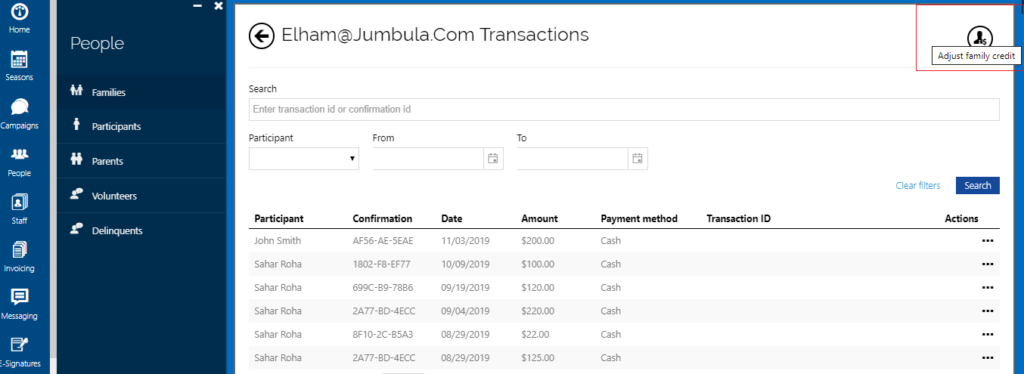Click the amount $125.00
This screenshot has height=374, width=1024.
tap(538, 358)
